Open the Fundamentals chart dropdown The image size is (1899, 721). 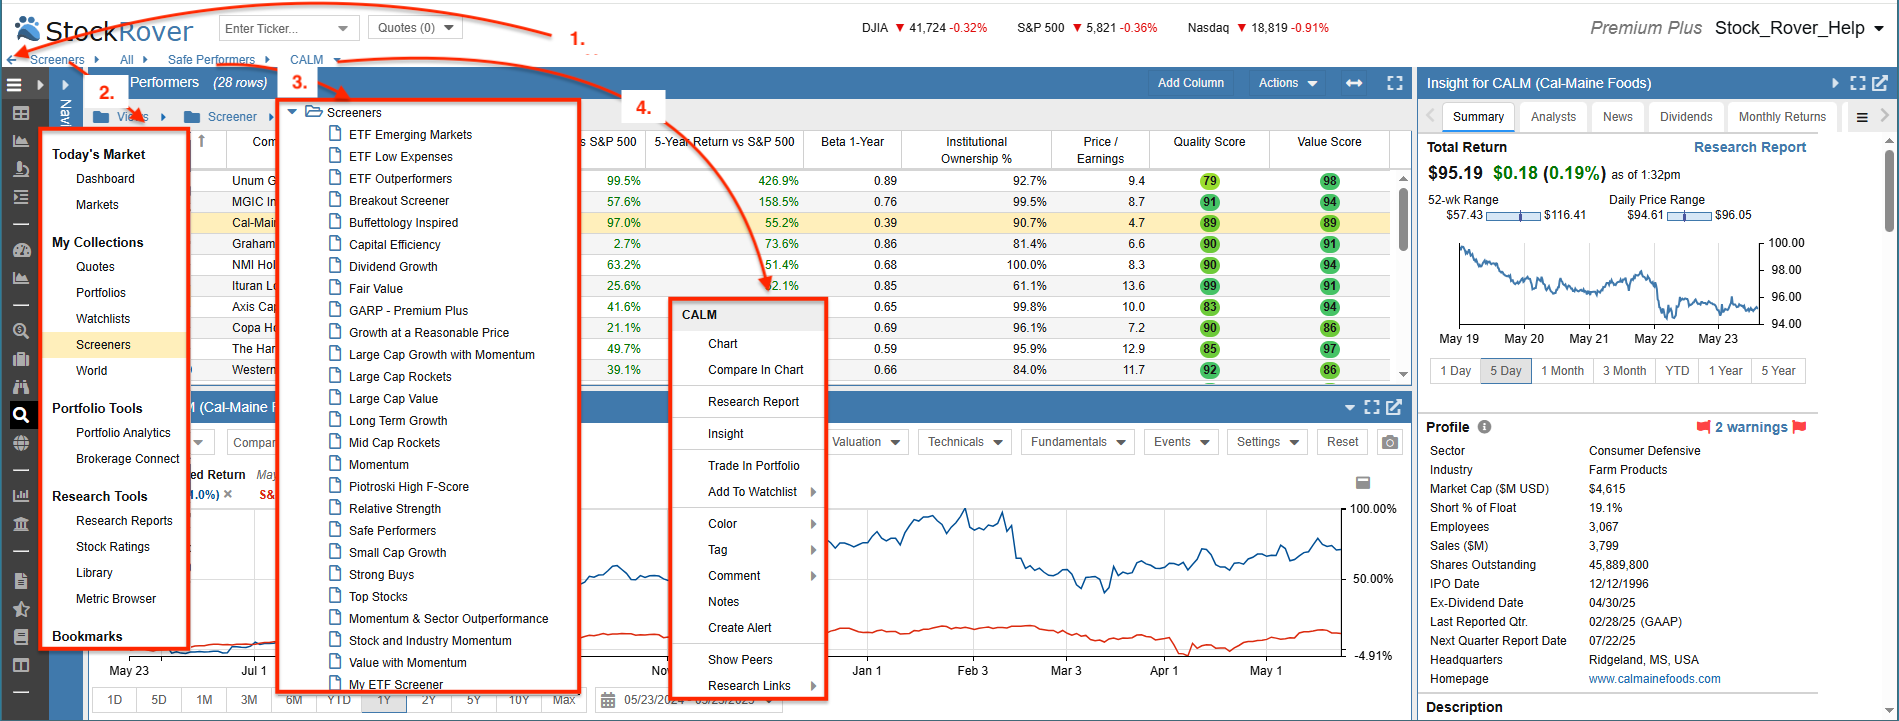pos(1078,442)
